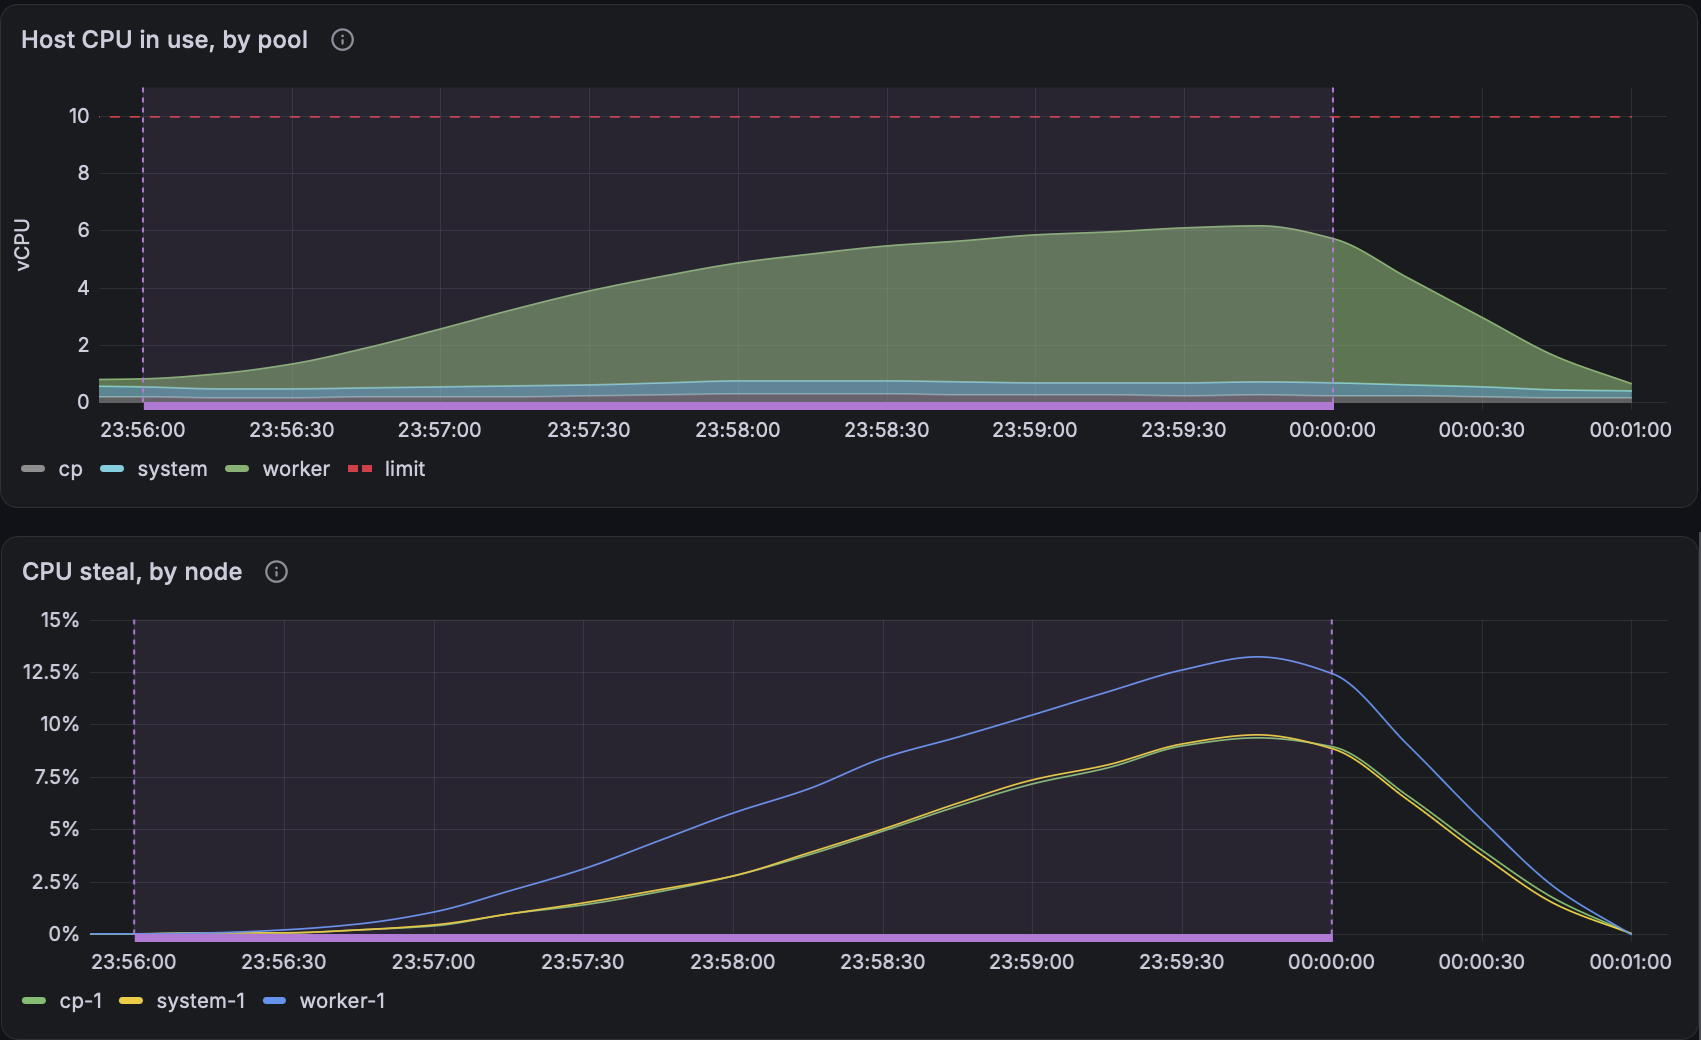Click the purple annotation bar in CPU steal chart
This screenshot has height=1040, width=1701.
[733, 938]
